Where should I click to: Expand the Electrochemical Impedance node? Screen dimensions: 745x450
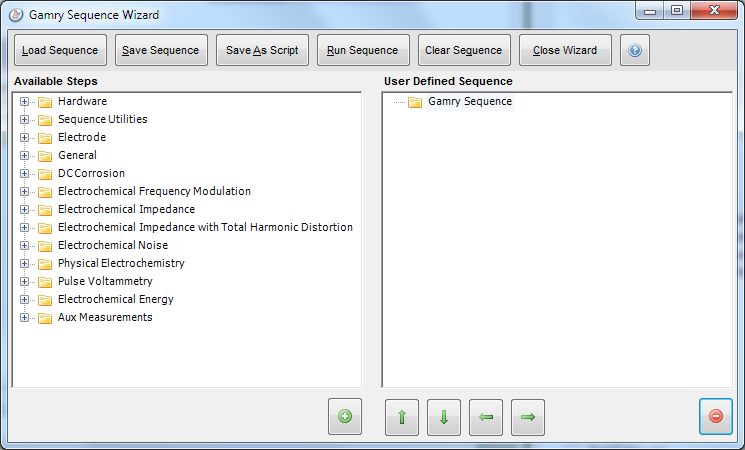tap(24, 210)
